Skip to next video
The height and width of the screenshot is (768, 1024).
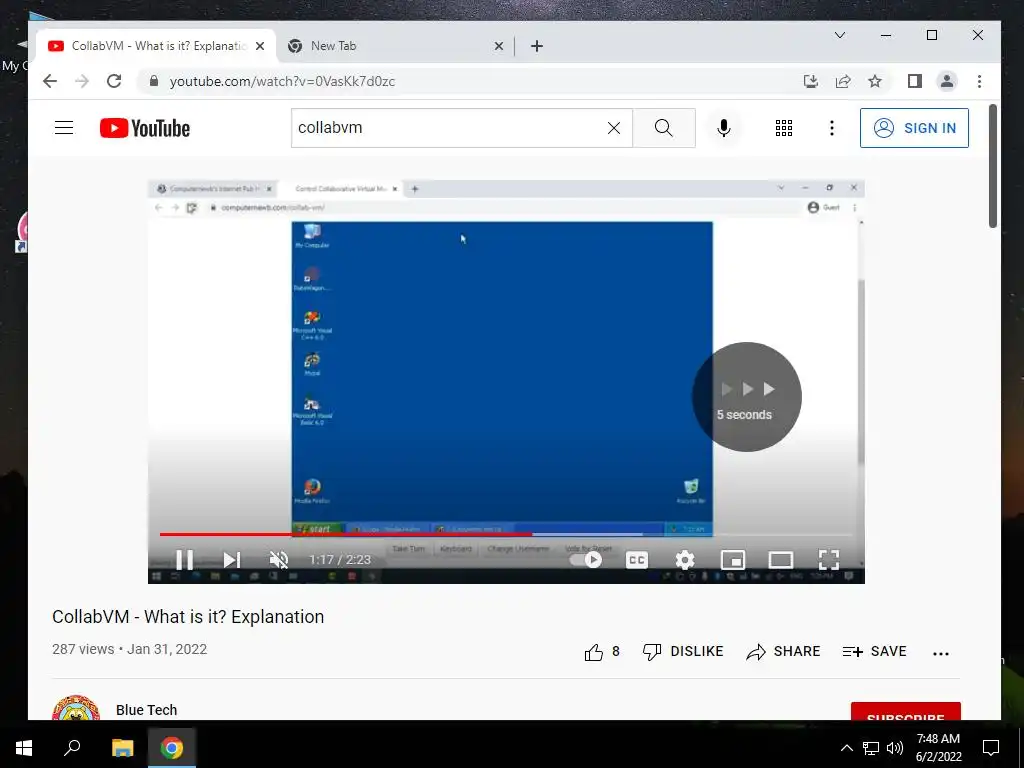232,560
